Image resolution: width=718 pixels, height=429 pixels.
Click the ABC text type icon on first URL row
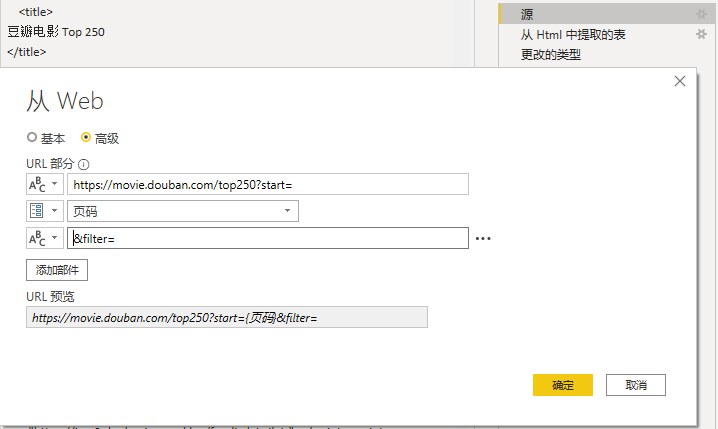[36, 184]
